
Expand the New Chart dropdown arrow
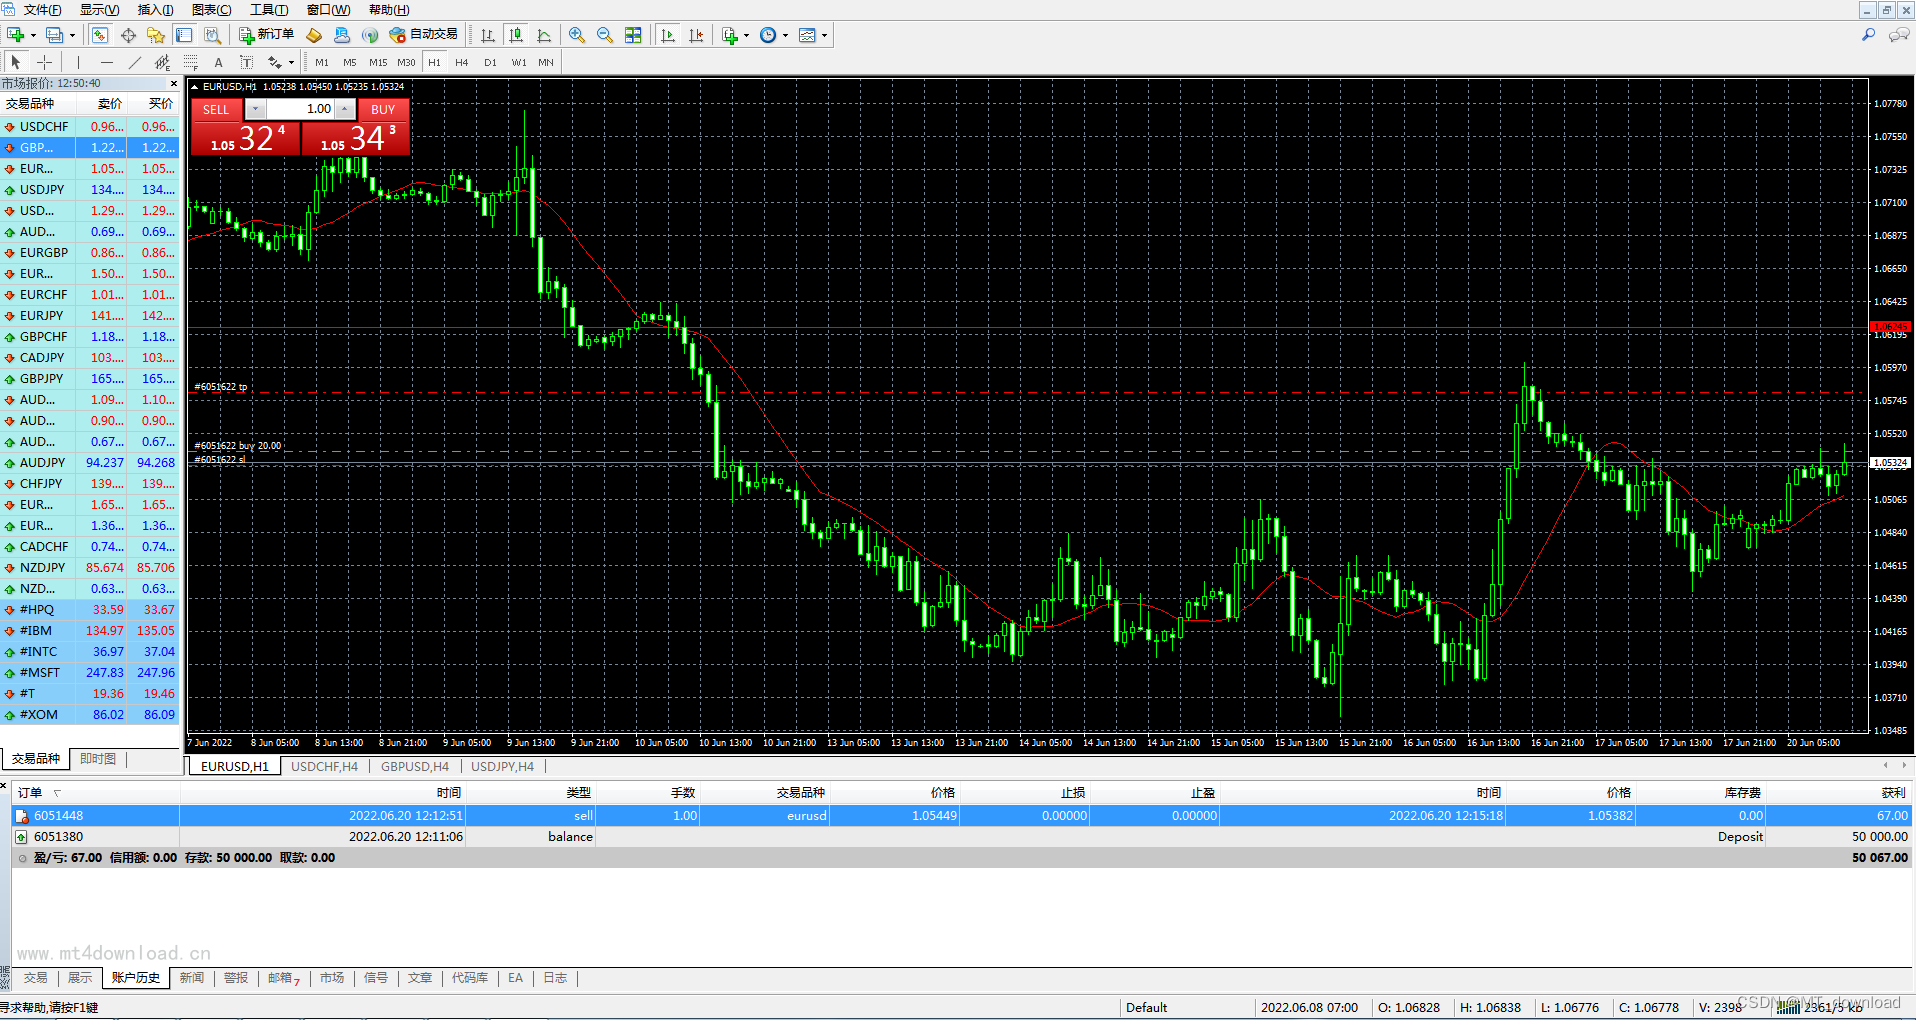coord(33,36)
